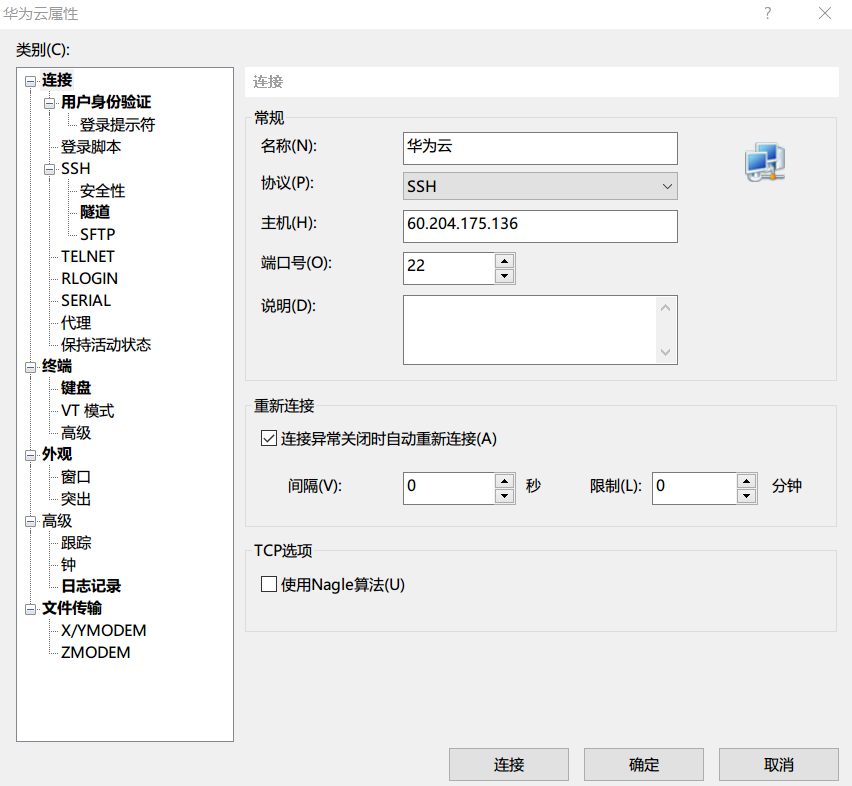The width and height of the screenshot is (852, 786).
Task: Select 外观 in category tree
Action: pyautogui.click(x=57, y=454)
